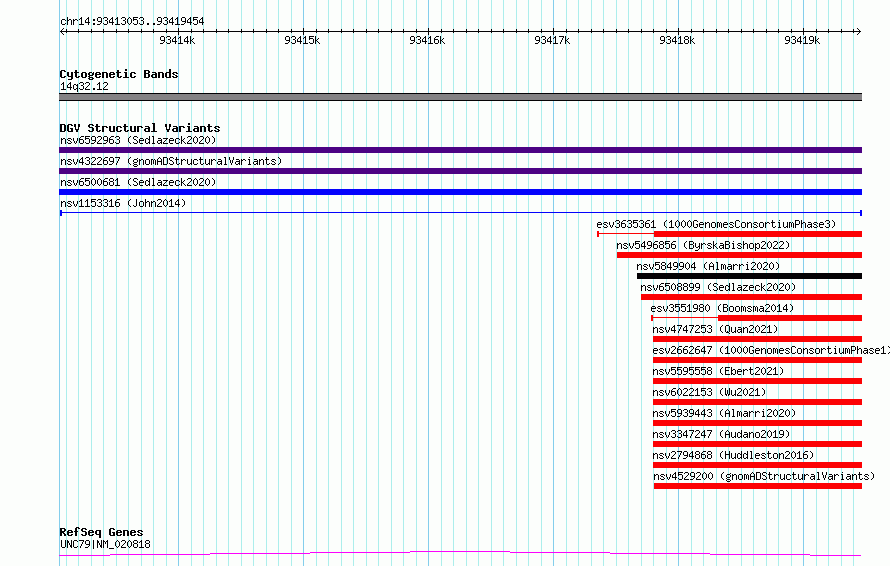This screenshot has width=890, height=566.
Task: Click the red nsv2794868 variant bar
Action: [758, 465]
